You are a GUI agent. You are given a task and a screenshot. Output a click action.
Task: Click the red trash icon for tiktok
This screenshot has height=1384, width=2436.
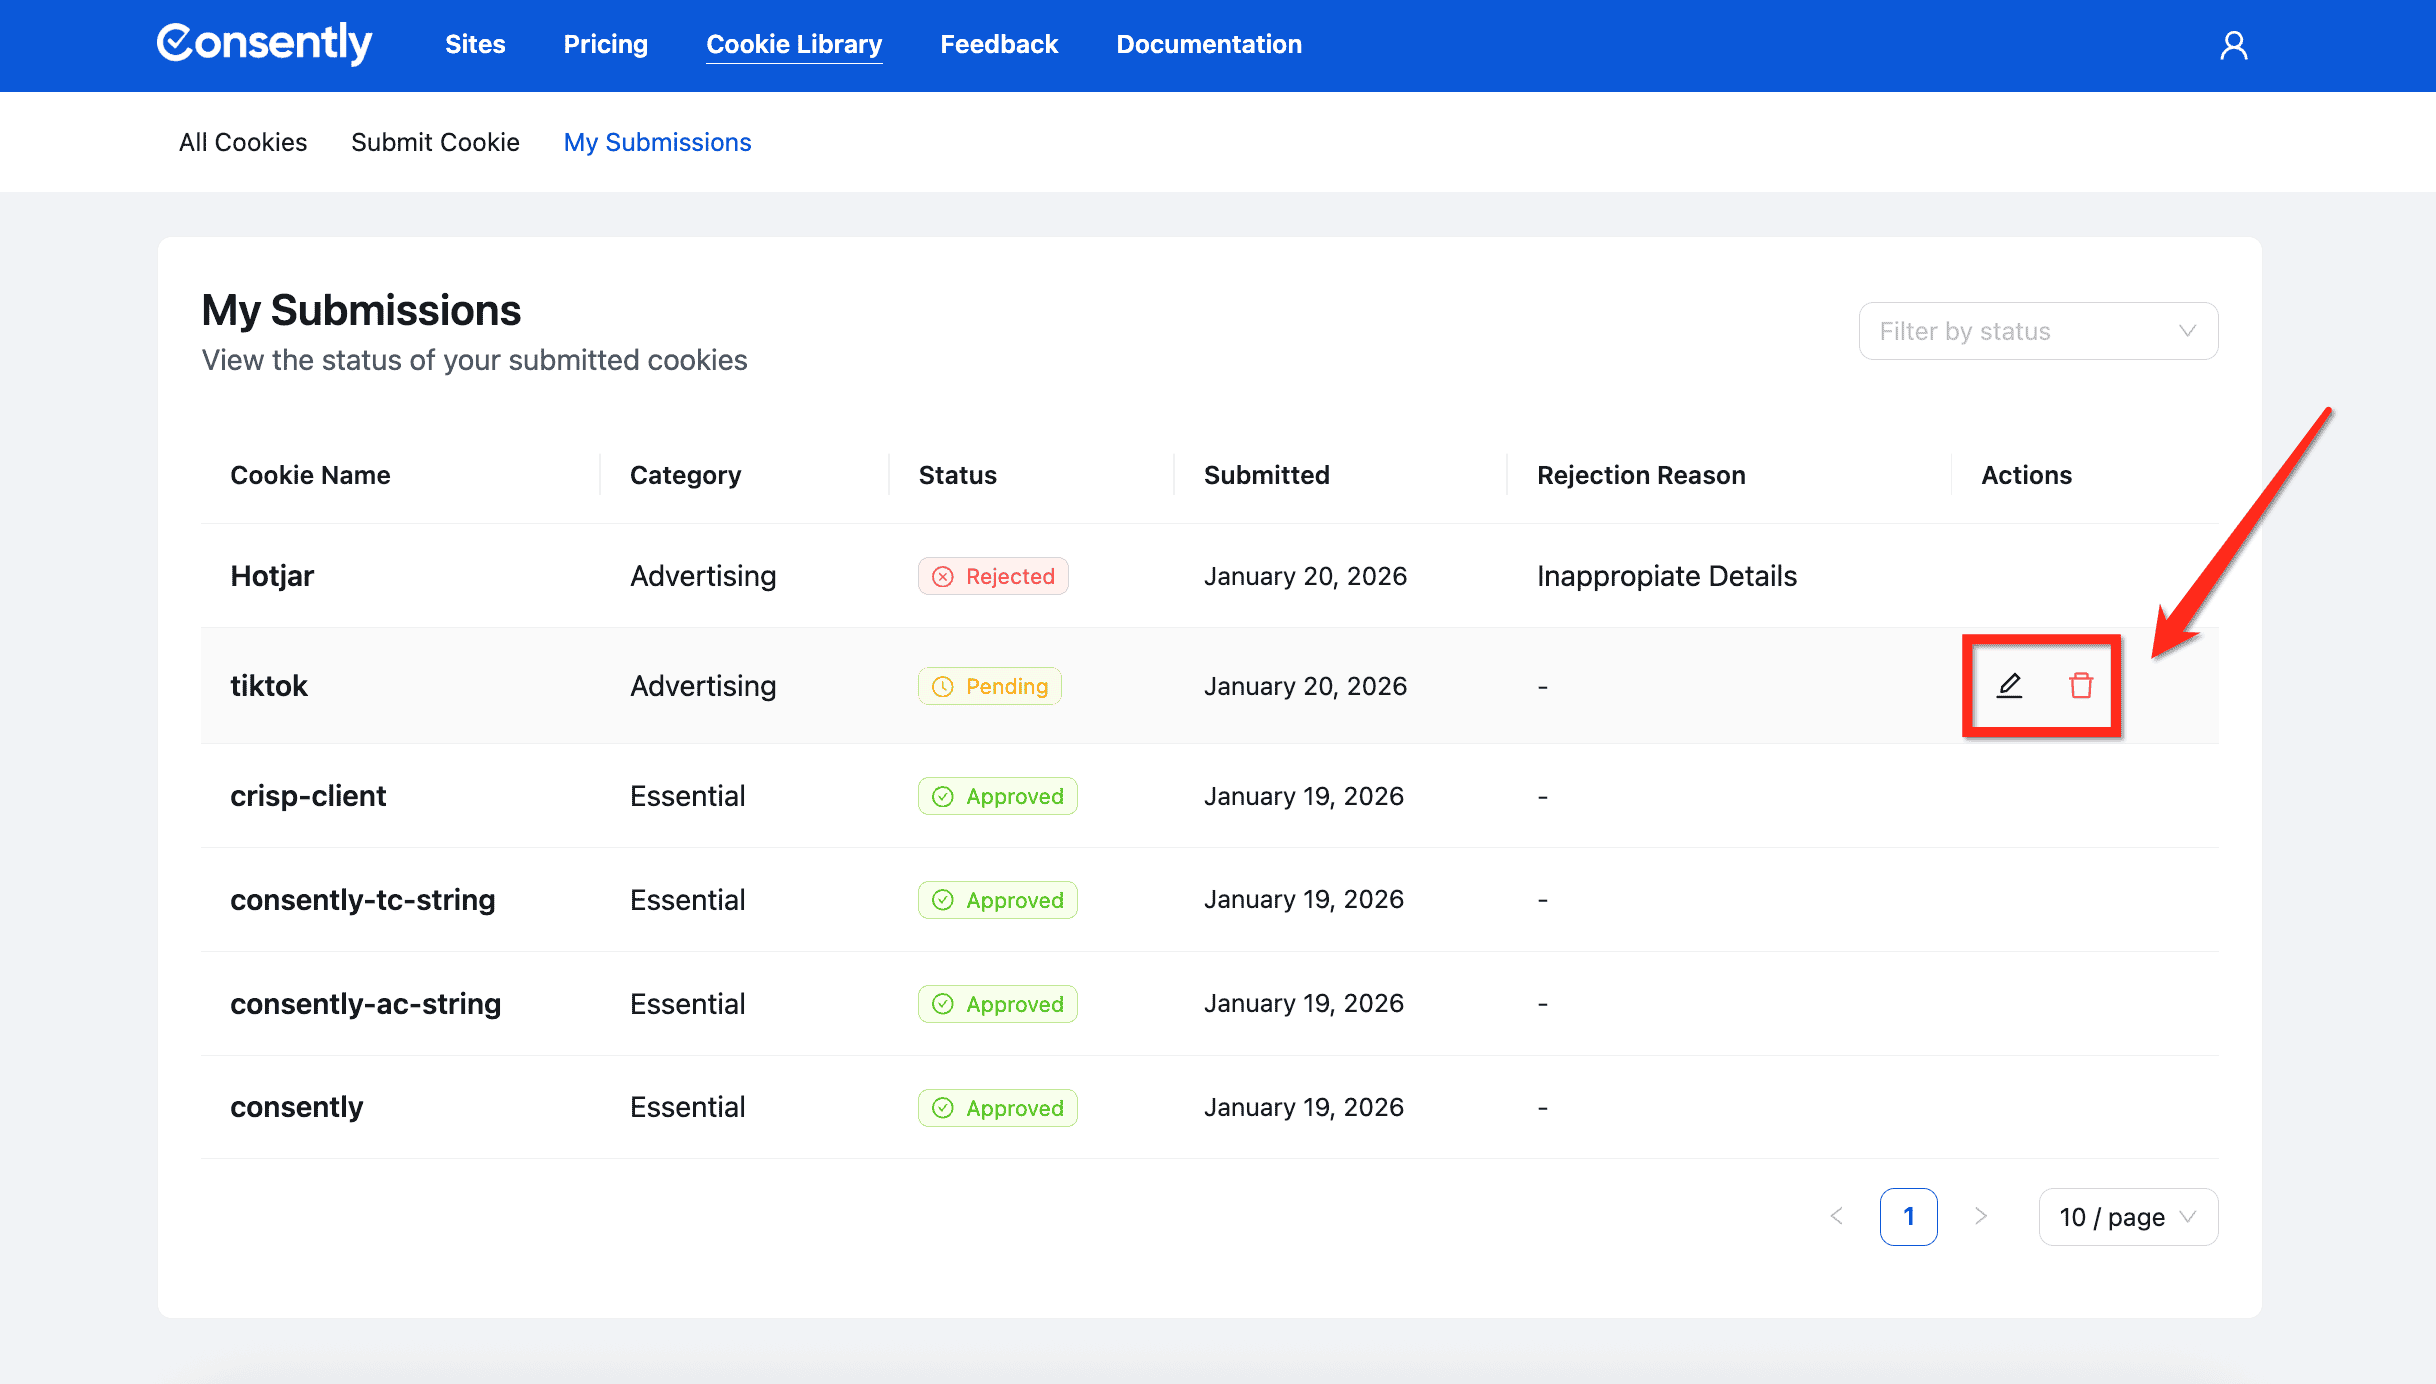2081,686
